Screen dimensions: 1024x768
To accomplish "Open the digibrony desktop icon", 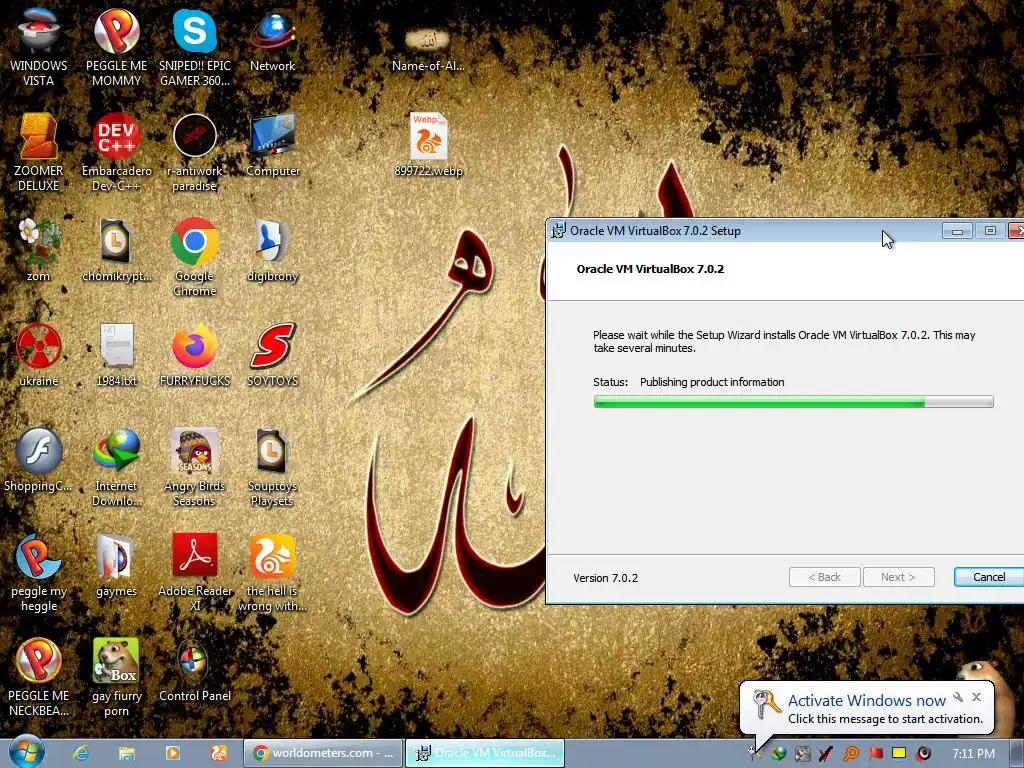I will pyautogui.click(x=272, y=250).
